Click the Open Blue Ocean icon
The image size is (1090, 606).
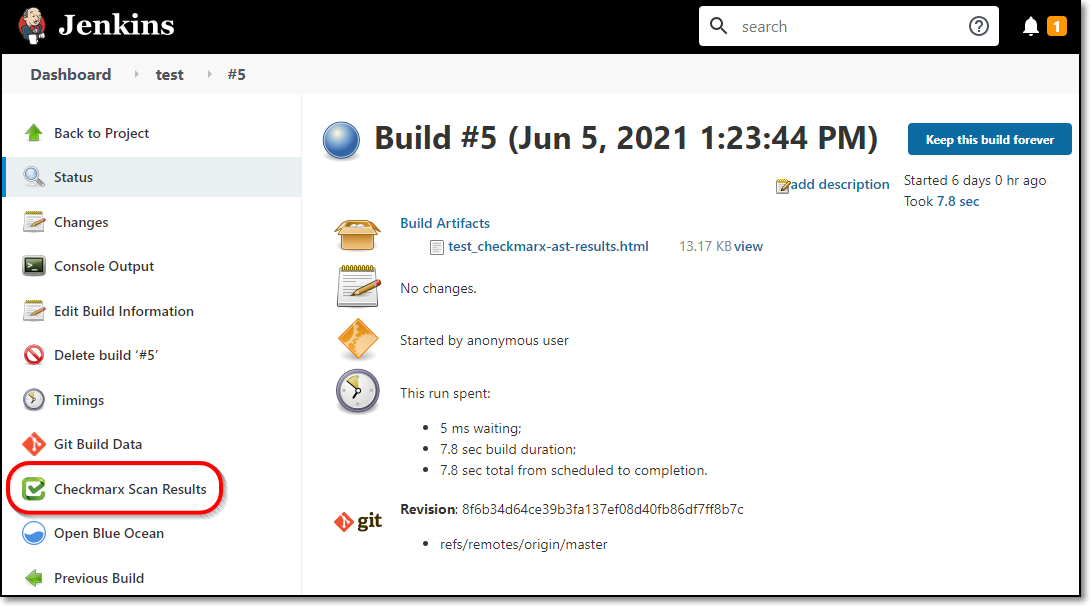point(33,533)
